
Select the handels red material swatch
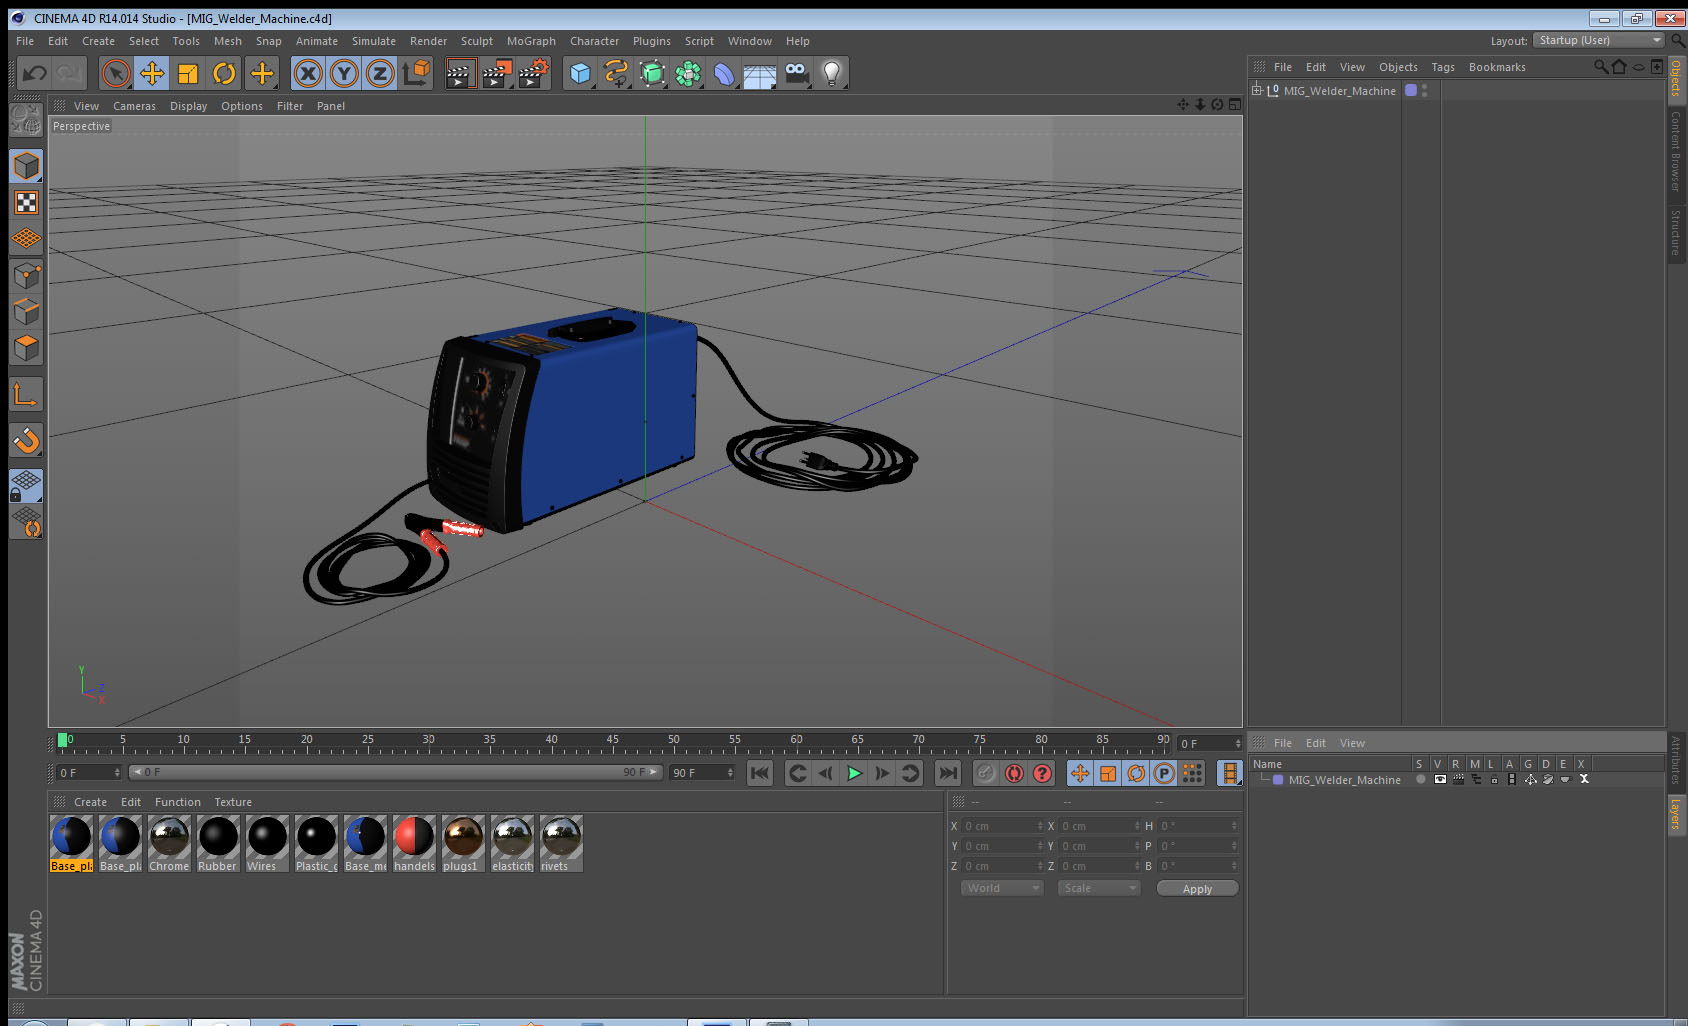[414, 843]
